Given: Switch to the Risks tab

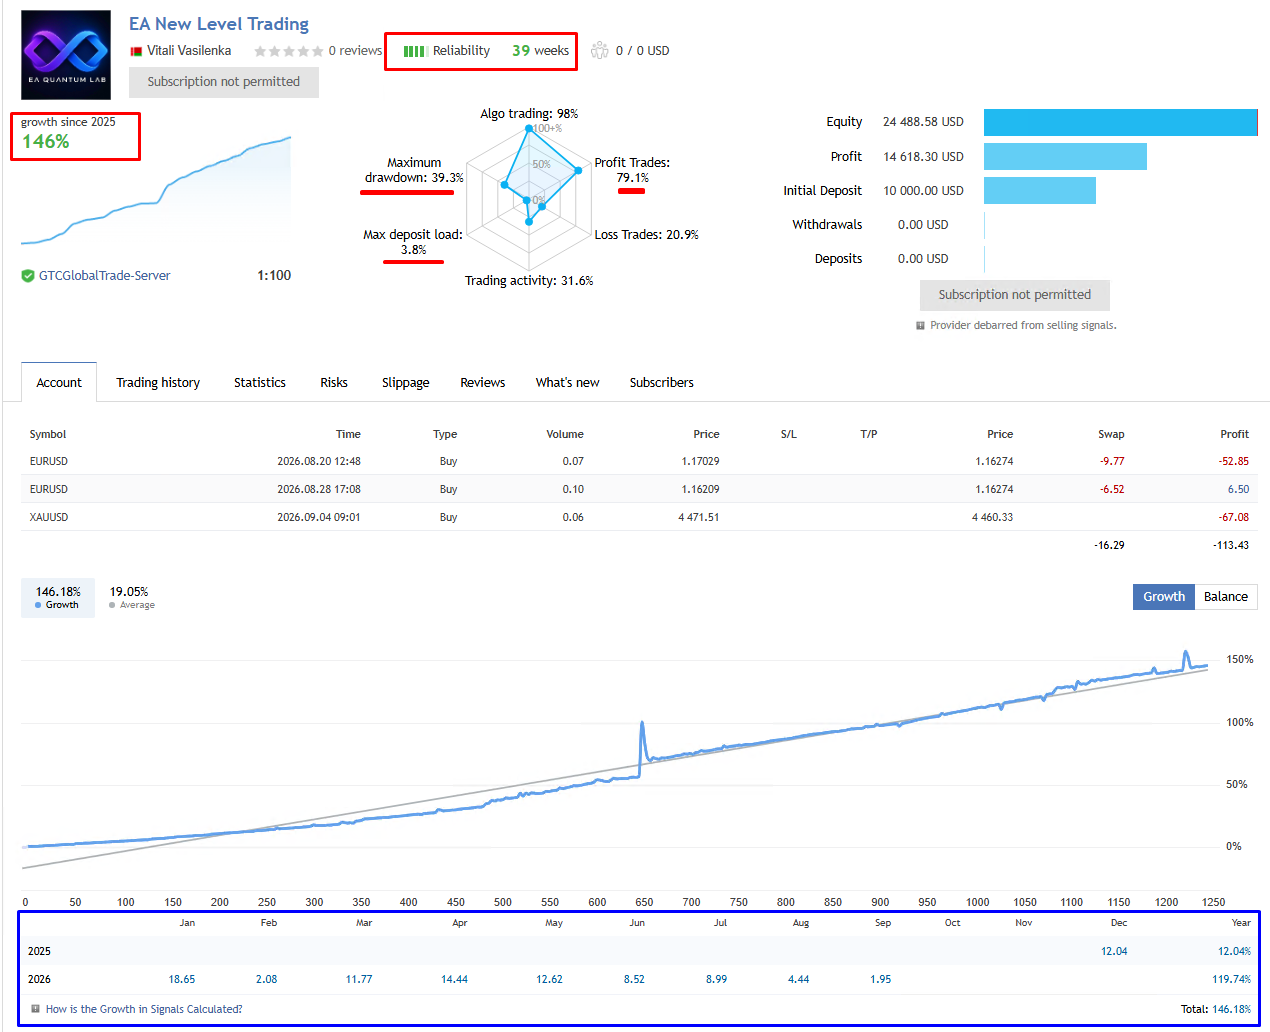Looking at the screenshot, I should point(334,382).
